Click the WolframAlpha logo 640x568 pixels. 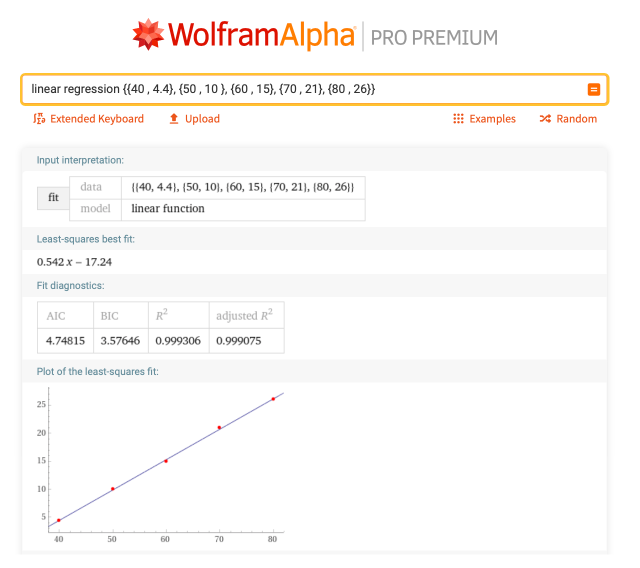(244, 35)
